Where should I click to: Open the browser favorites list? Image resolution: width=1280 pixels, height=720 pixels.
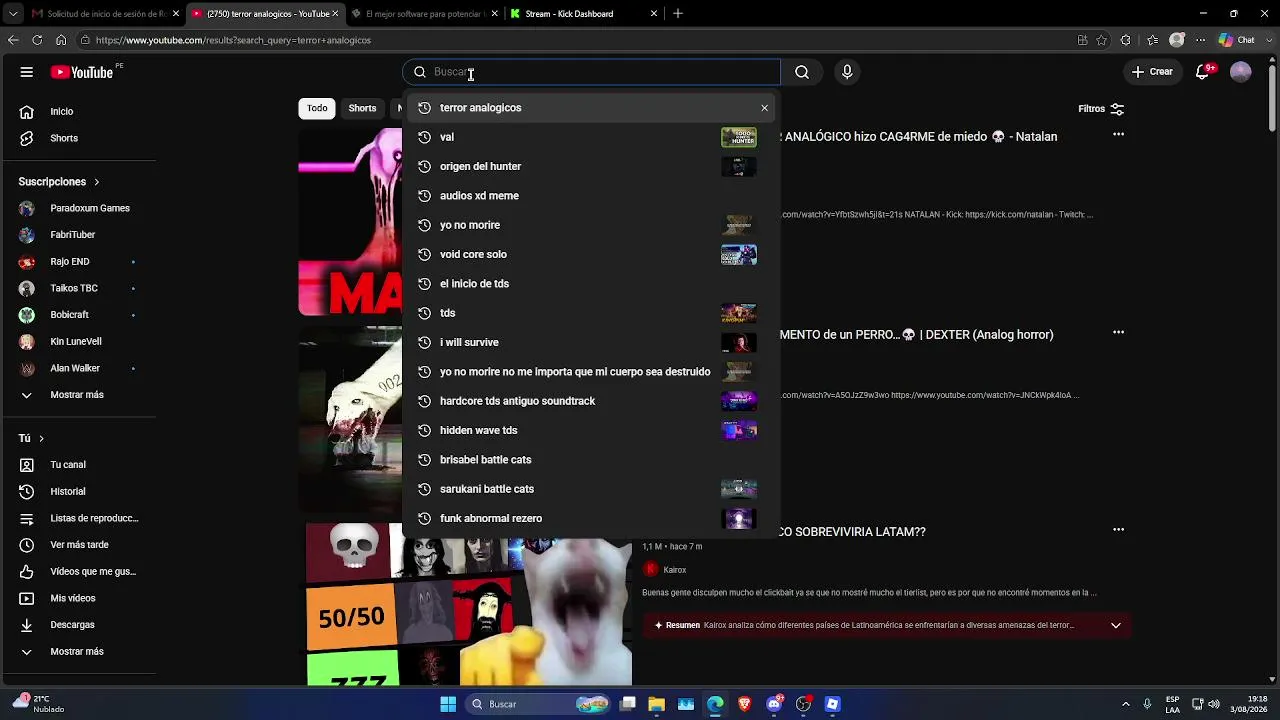click(x=1152, y=40)
